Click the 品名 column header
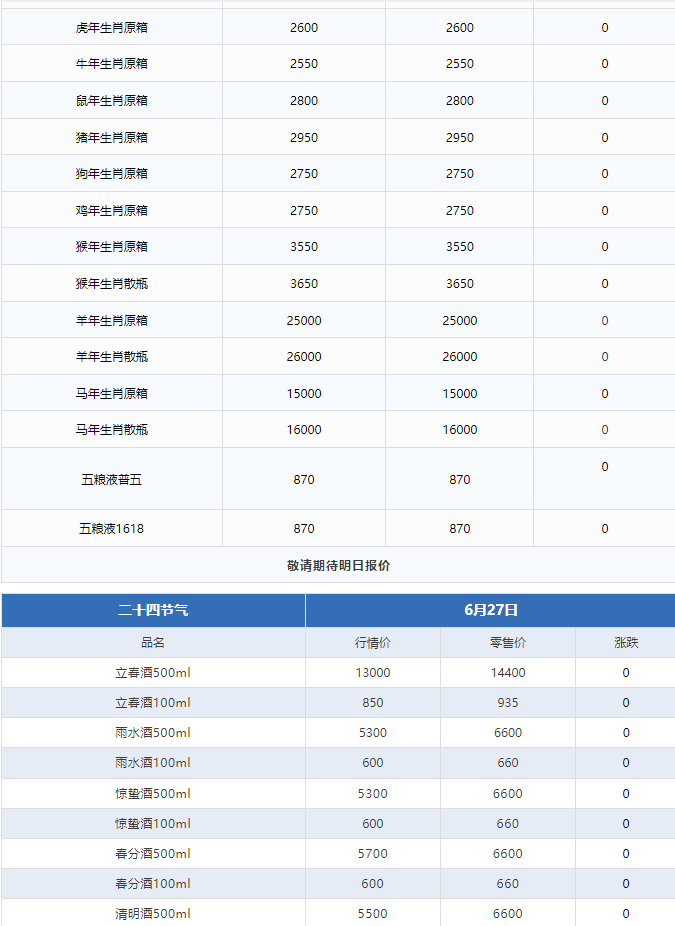 click(153, 643)
